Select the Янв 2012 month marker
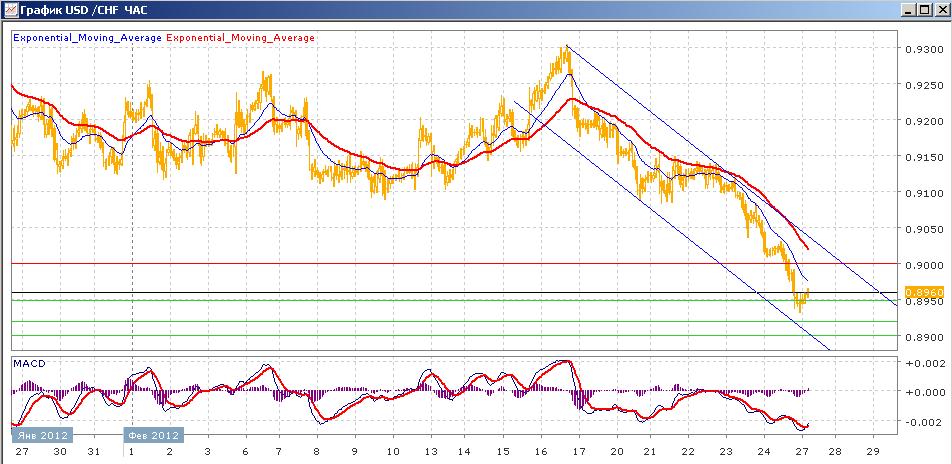 pos(42,435)
